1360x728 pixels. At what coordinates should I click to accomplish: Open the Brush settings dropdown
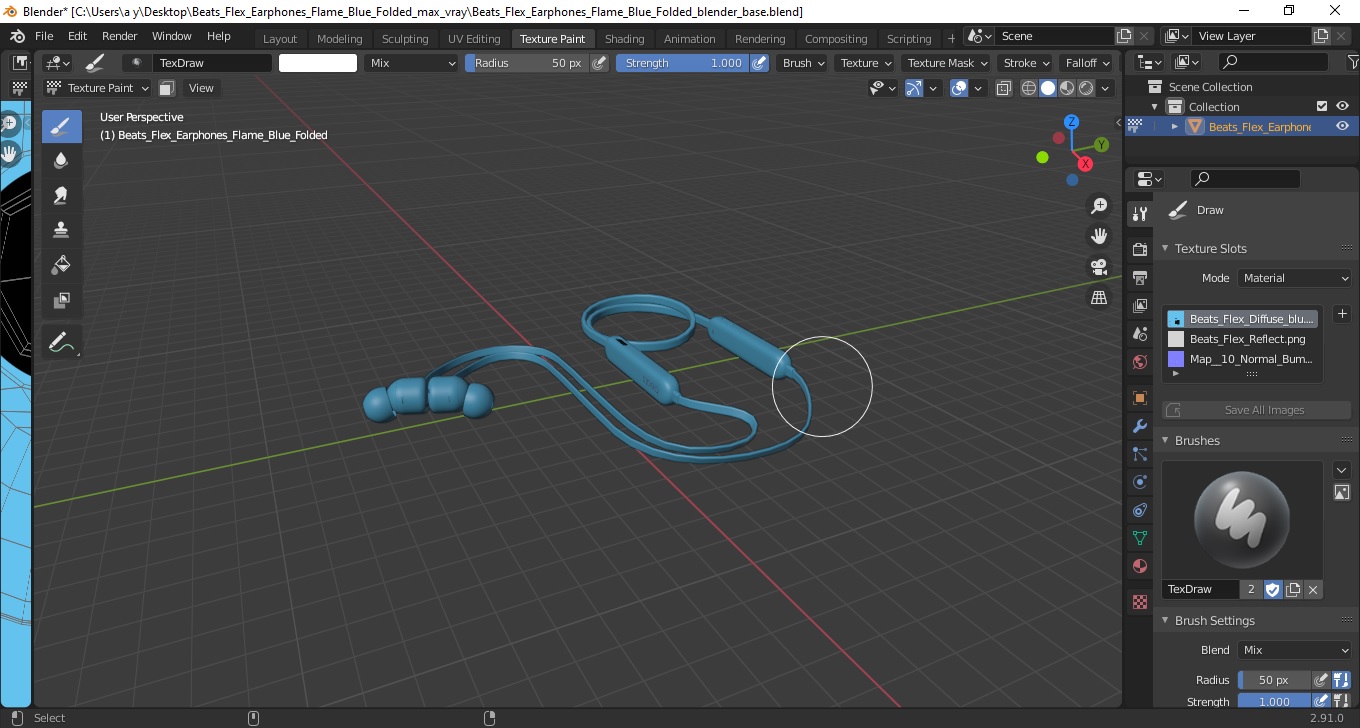tap(803, 63)
